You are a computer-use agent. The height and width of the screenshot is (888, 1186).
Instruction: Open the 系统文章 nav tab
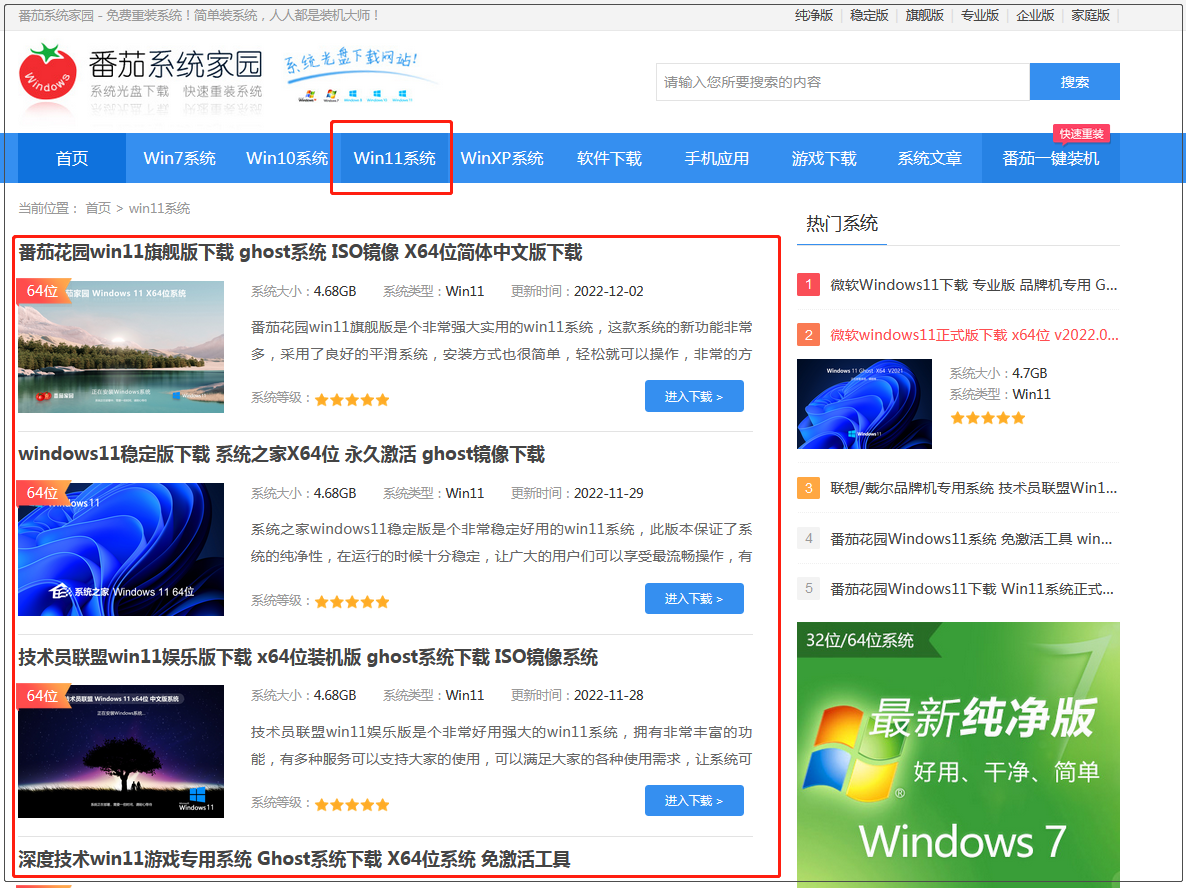point(930,158)
